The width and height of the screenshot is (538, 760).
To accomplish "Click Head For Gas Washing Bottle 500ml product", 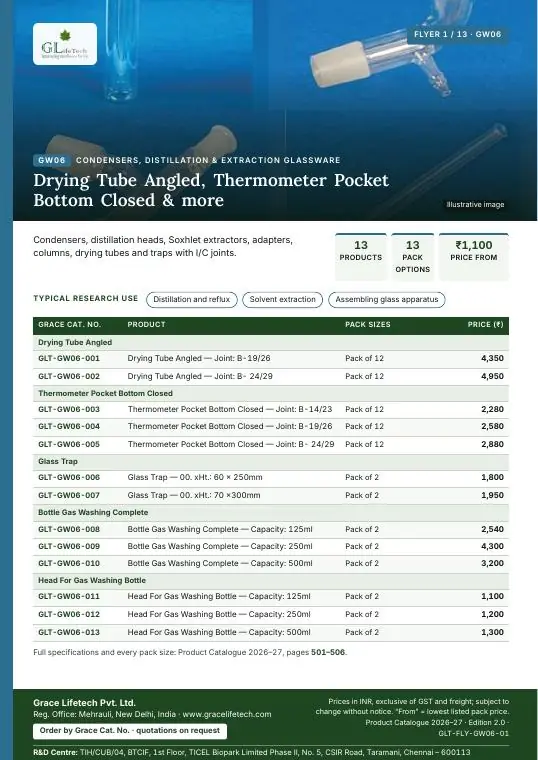I will point(219,633).
